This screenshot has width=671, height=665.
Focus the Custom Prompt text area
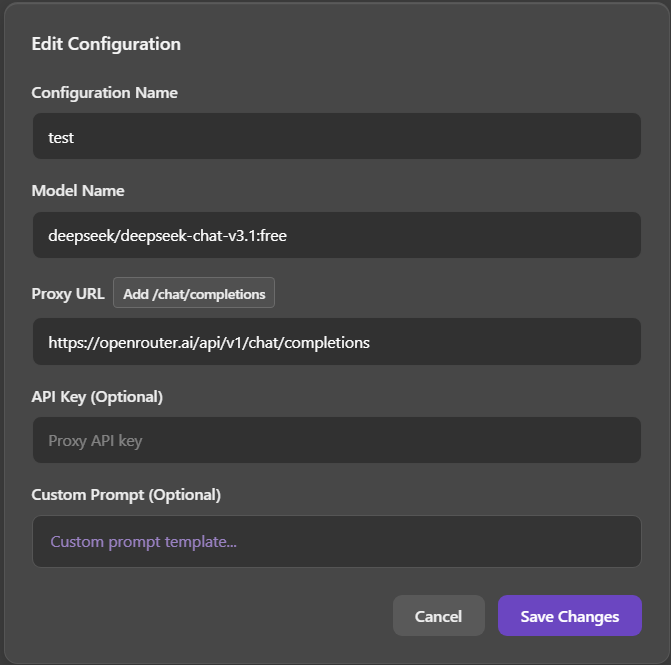click(336, 541)
